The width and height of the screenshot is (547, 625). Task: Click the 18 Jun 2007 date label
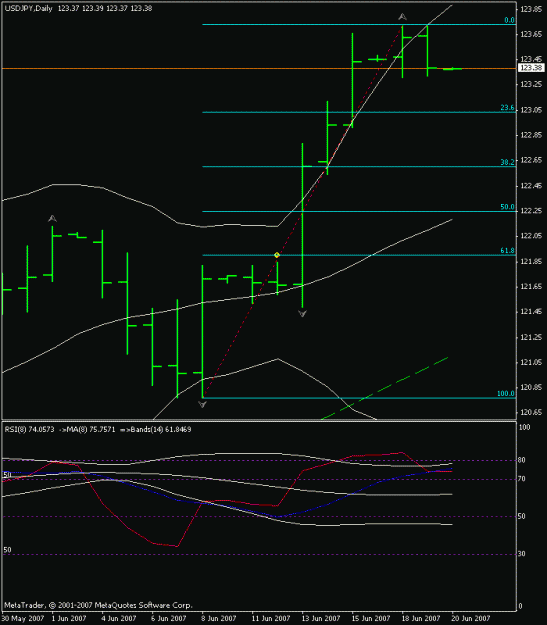click(x=421, y=618)
